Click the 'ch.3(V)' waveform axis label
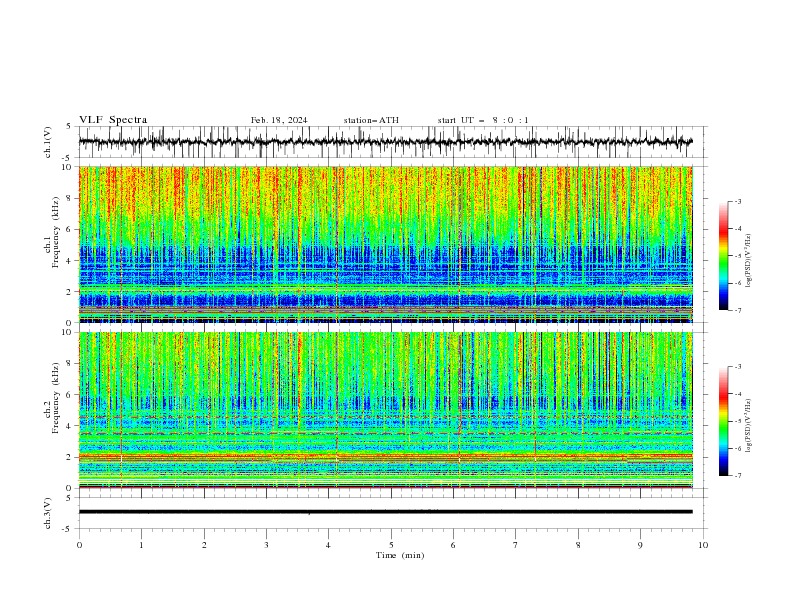Viewport: 792px width, 612px height. [48, 513]
